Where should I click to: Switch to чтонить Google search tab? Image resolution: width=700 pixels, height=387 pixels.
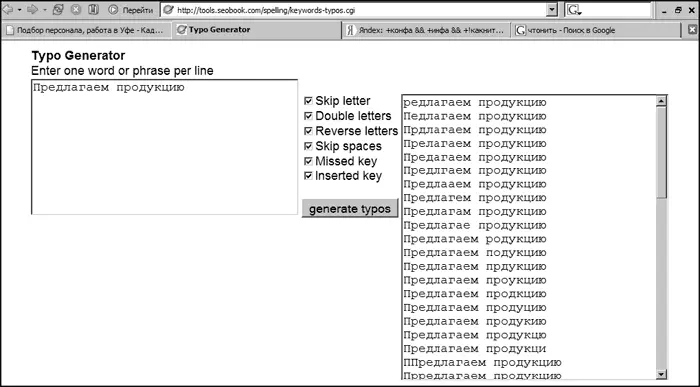point(596,30)
